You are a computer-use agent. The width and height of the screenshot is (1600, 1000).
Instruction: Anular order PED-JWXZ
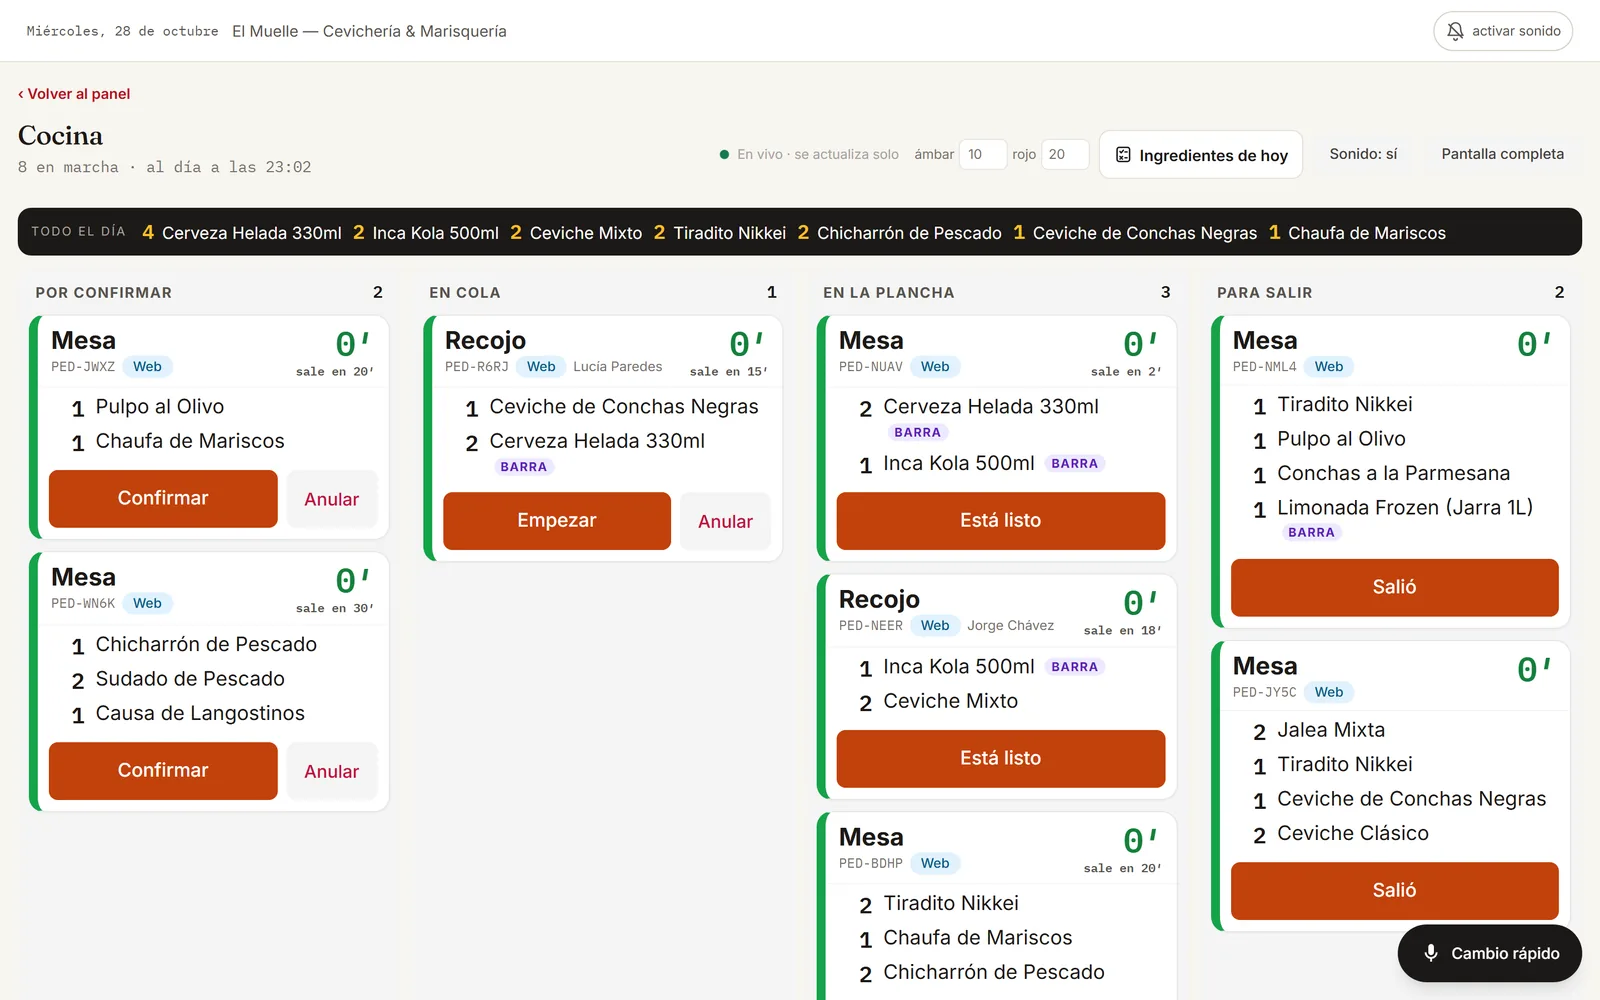(332, 499)
